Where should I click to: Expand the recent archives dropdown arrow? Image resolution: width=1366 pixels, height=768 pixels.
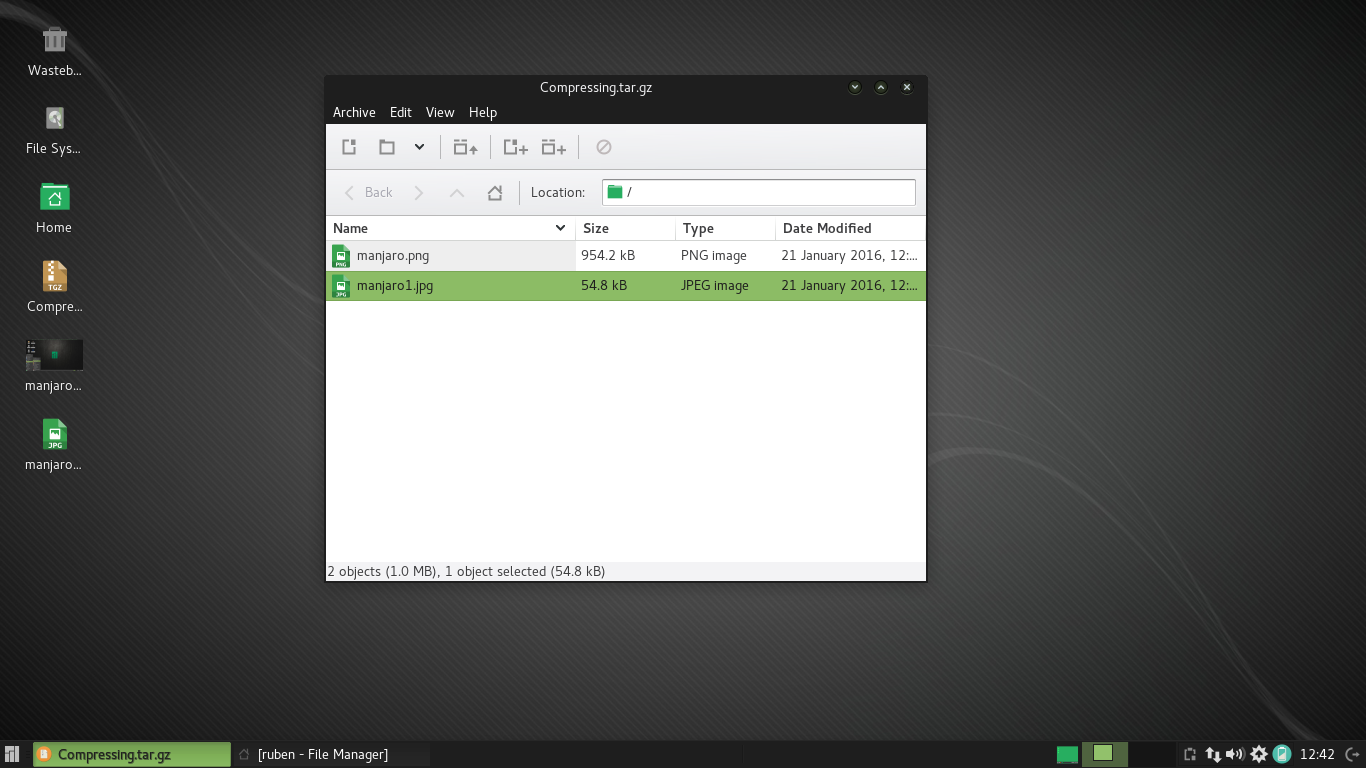pyautogui.click(x=419, y=147)
